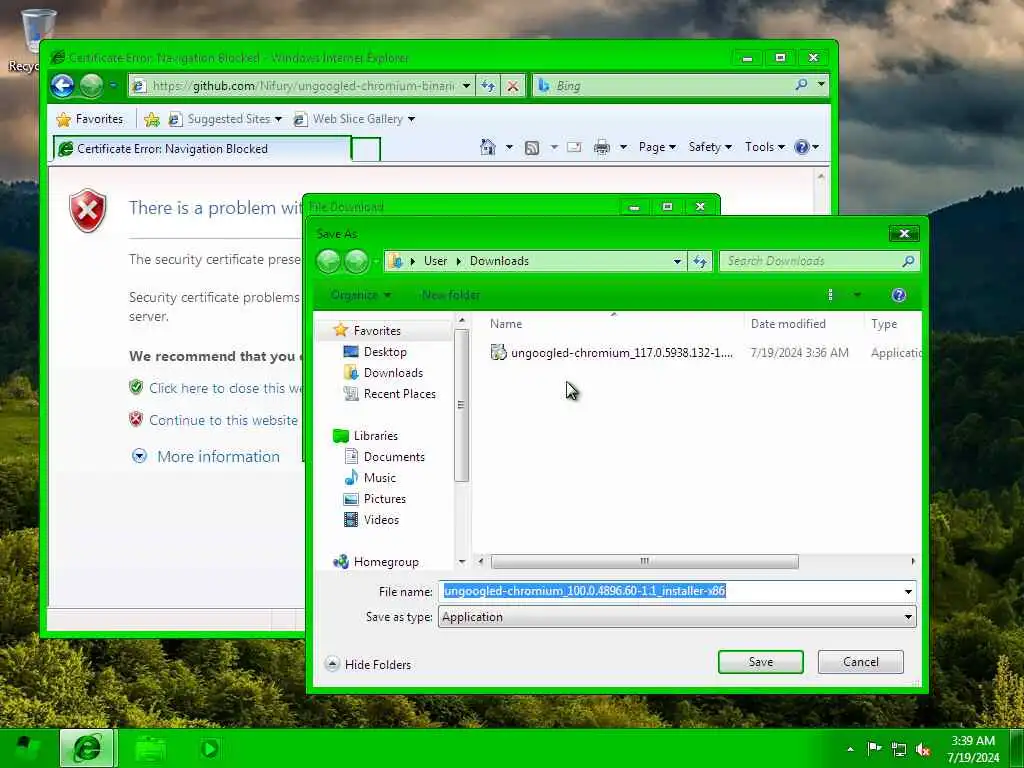Open the view options dropdown arrow in Save As
The height and width of the screenshot is (768, 1024).
coord(857,295)
